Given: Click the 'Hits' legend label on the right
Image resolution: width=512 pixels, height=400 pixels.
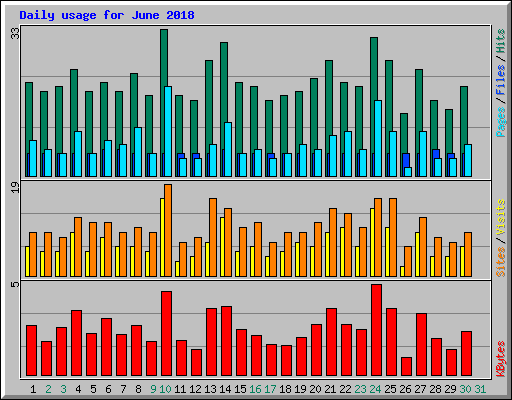Looking at the screenshot, I should pos(500,41).
